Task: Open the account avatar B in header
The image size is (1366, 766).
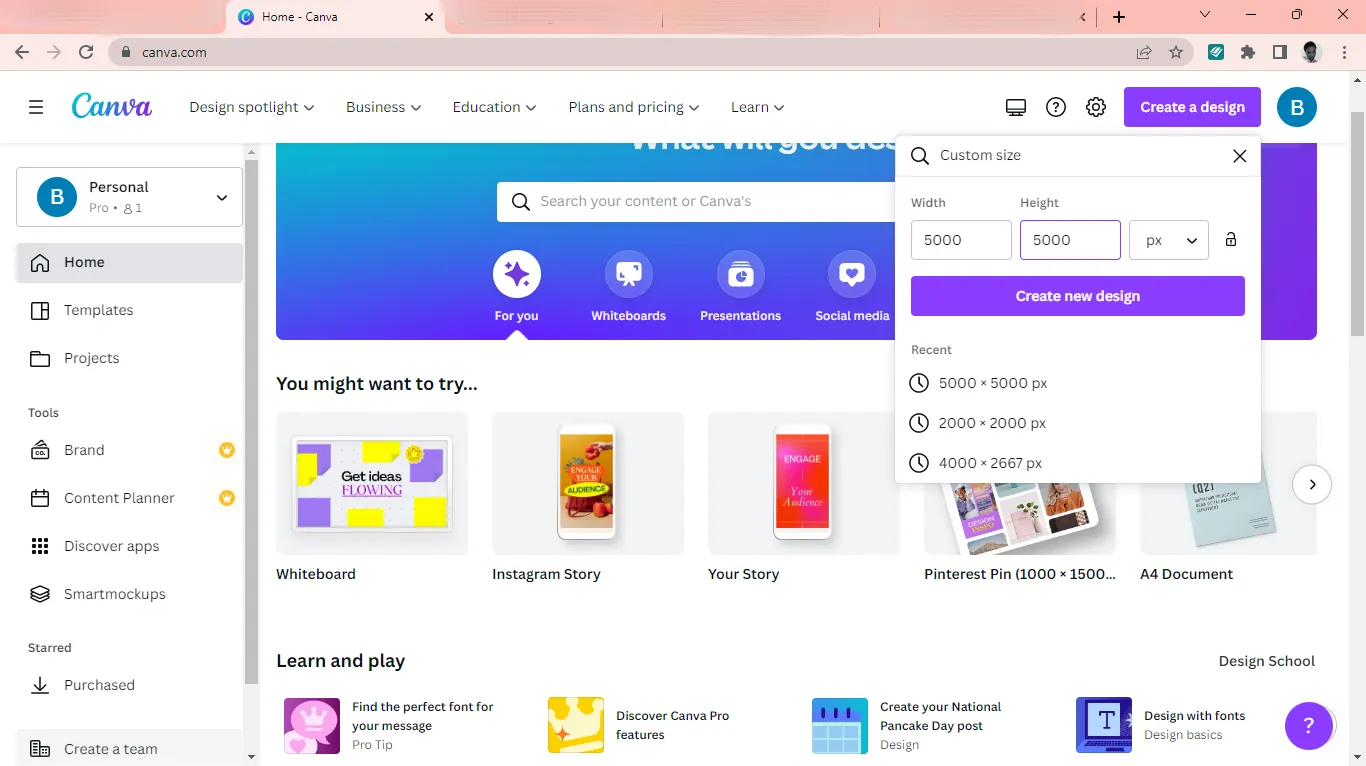Action: click(x=1297, y=107)
